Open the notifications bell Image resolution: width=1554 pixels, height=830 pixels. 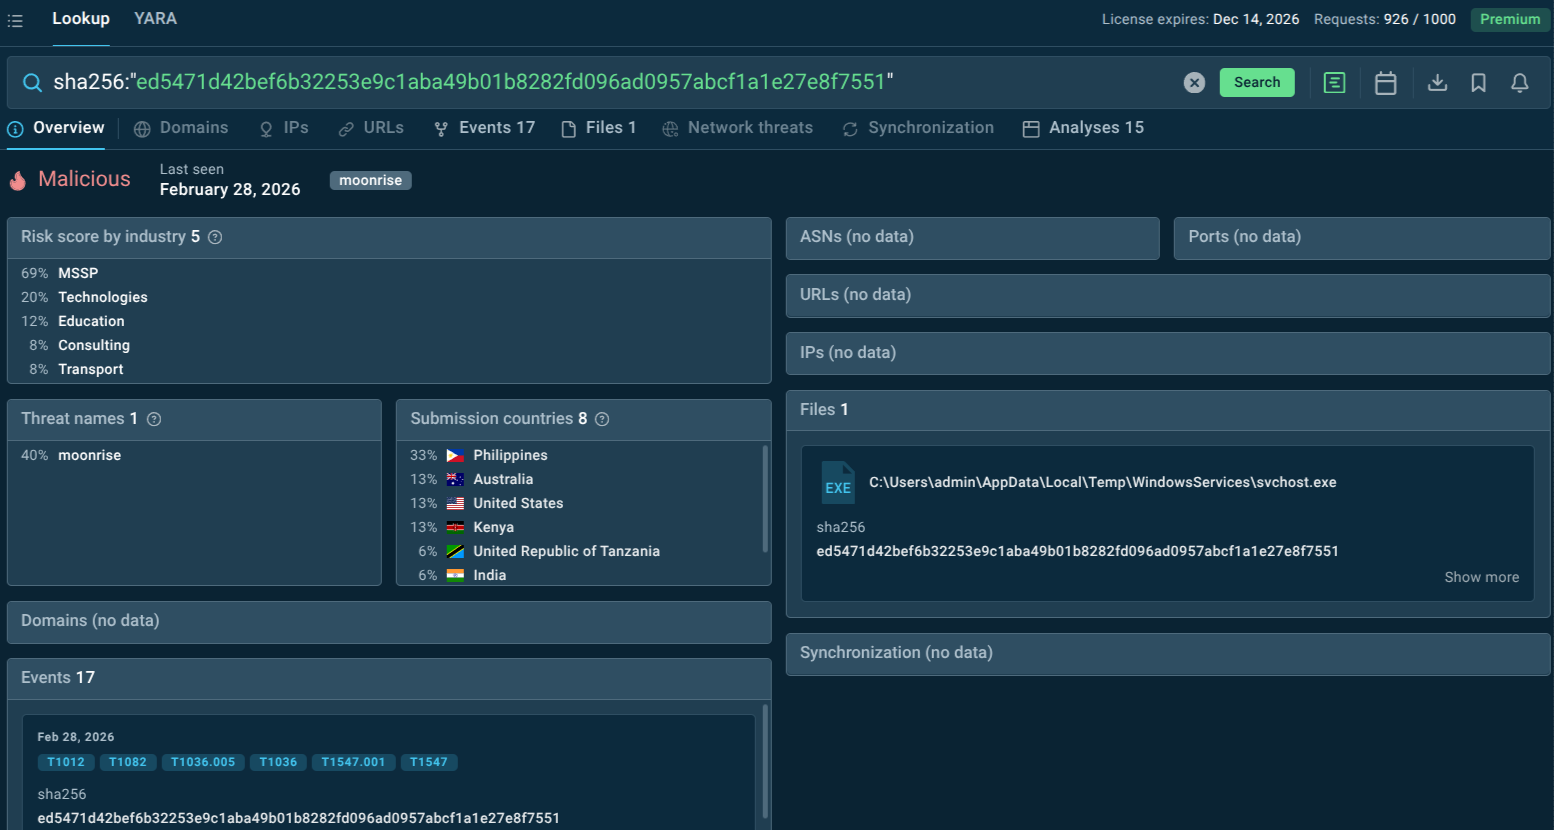[1520, 83]
